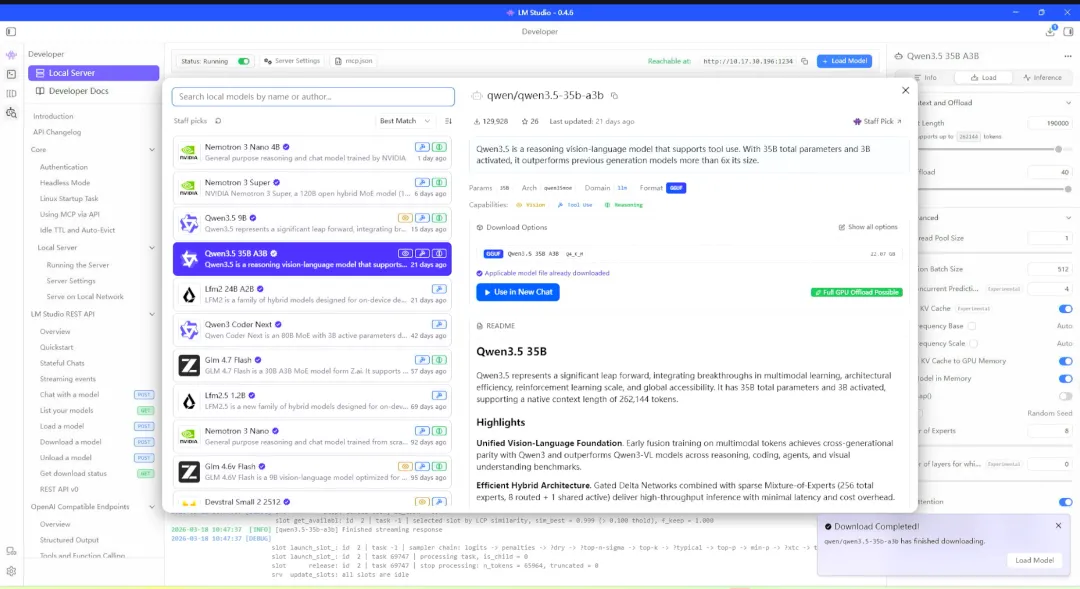Toggle the left sidebar panel icon
This screenshot has height=589, width=1080.
point(11,32)
